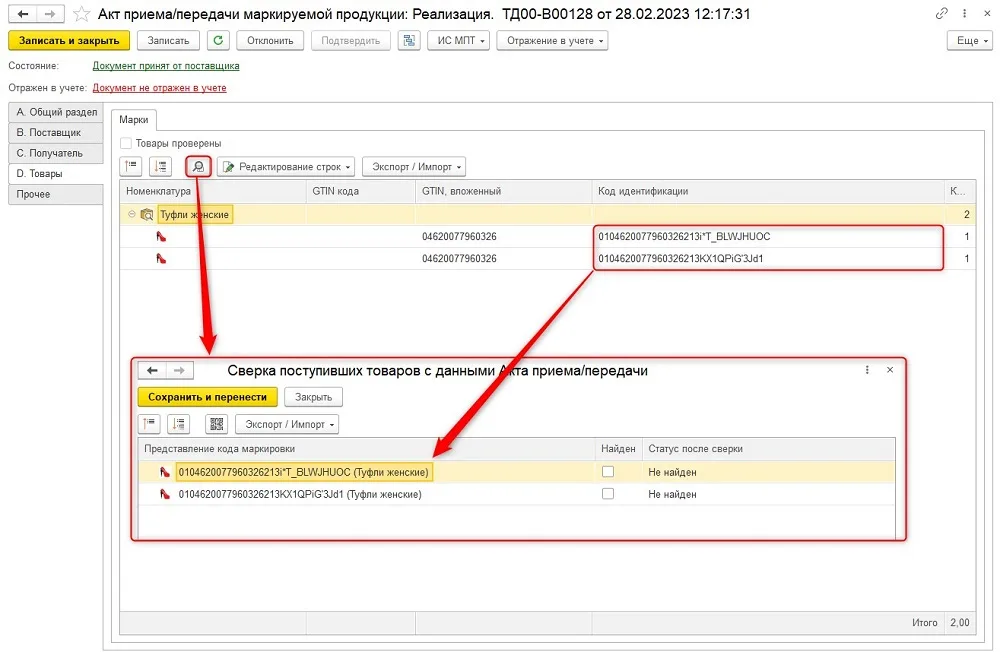The width and height of the screenshot is (1000, 652).
Task: Open the Сверка dialog's three-dot menu
Action: (867, 370)
